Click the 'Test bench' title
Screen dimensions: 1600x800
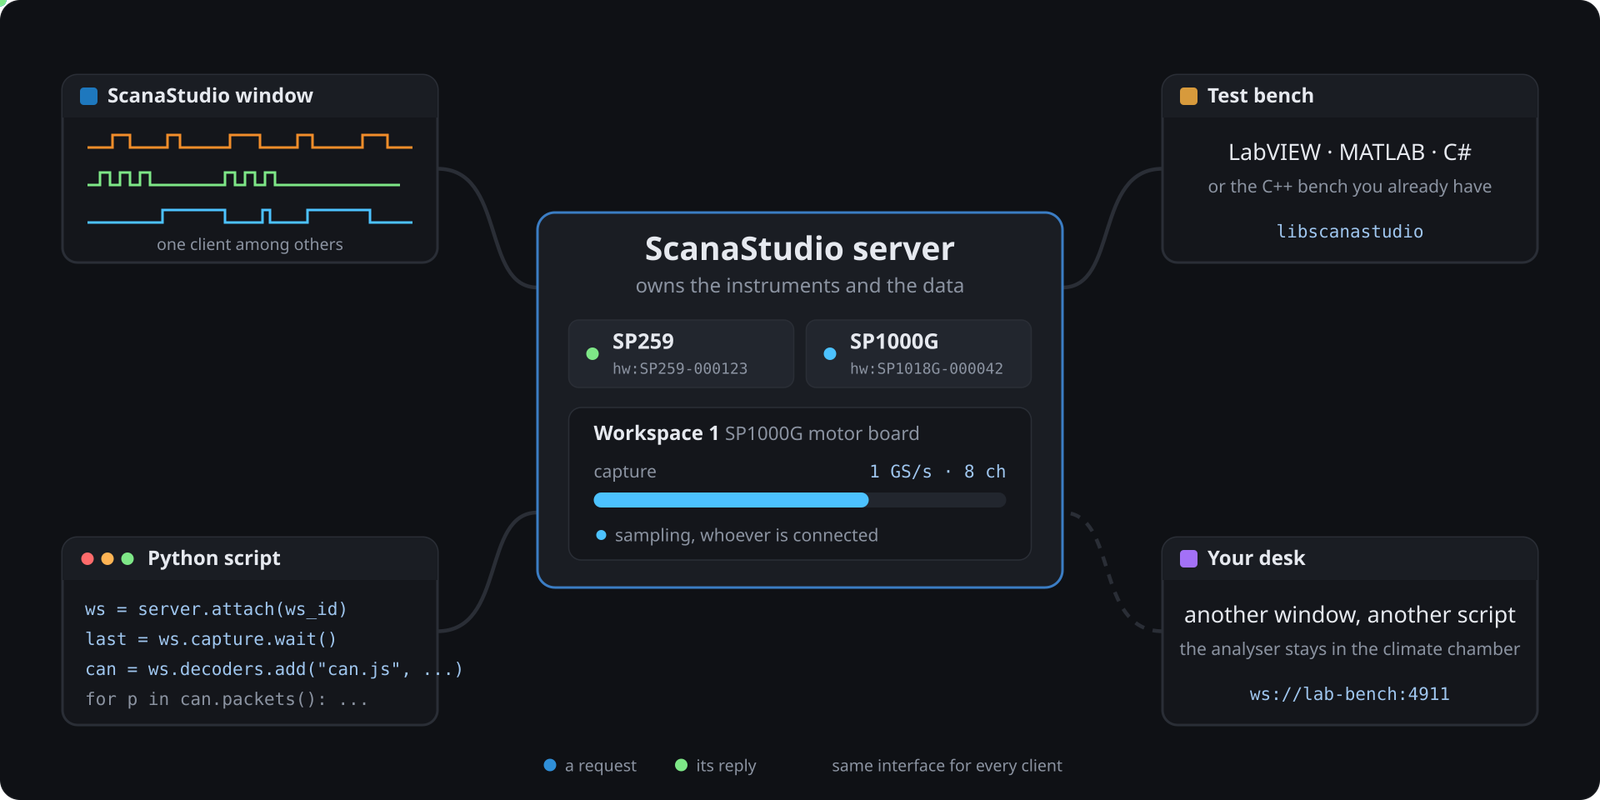coord(1260,96)
